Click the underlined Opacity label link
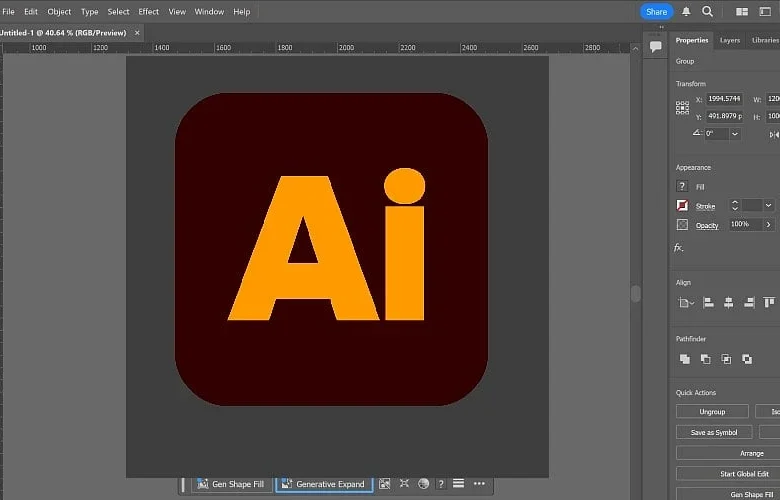 [707, 225]
